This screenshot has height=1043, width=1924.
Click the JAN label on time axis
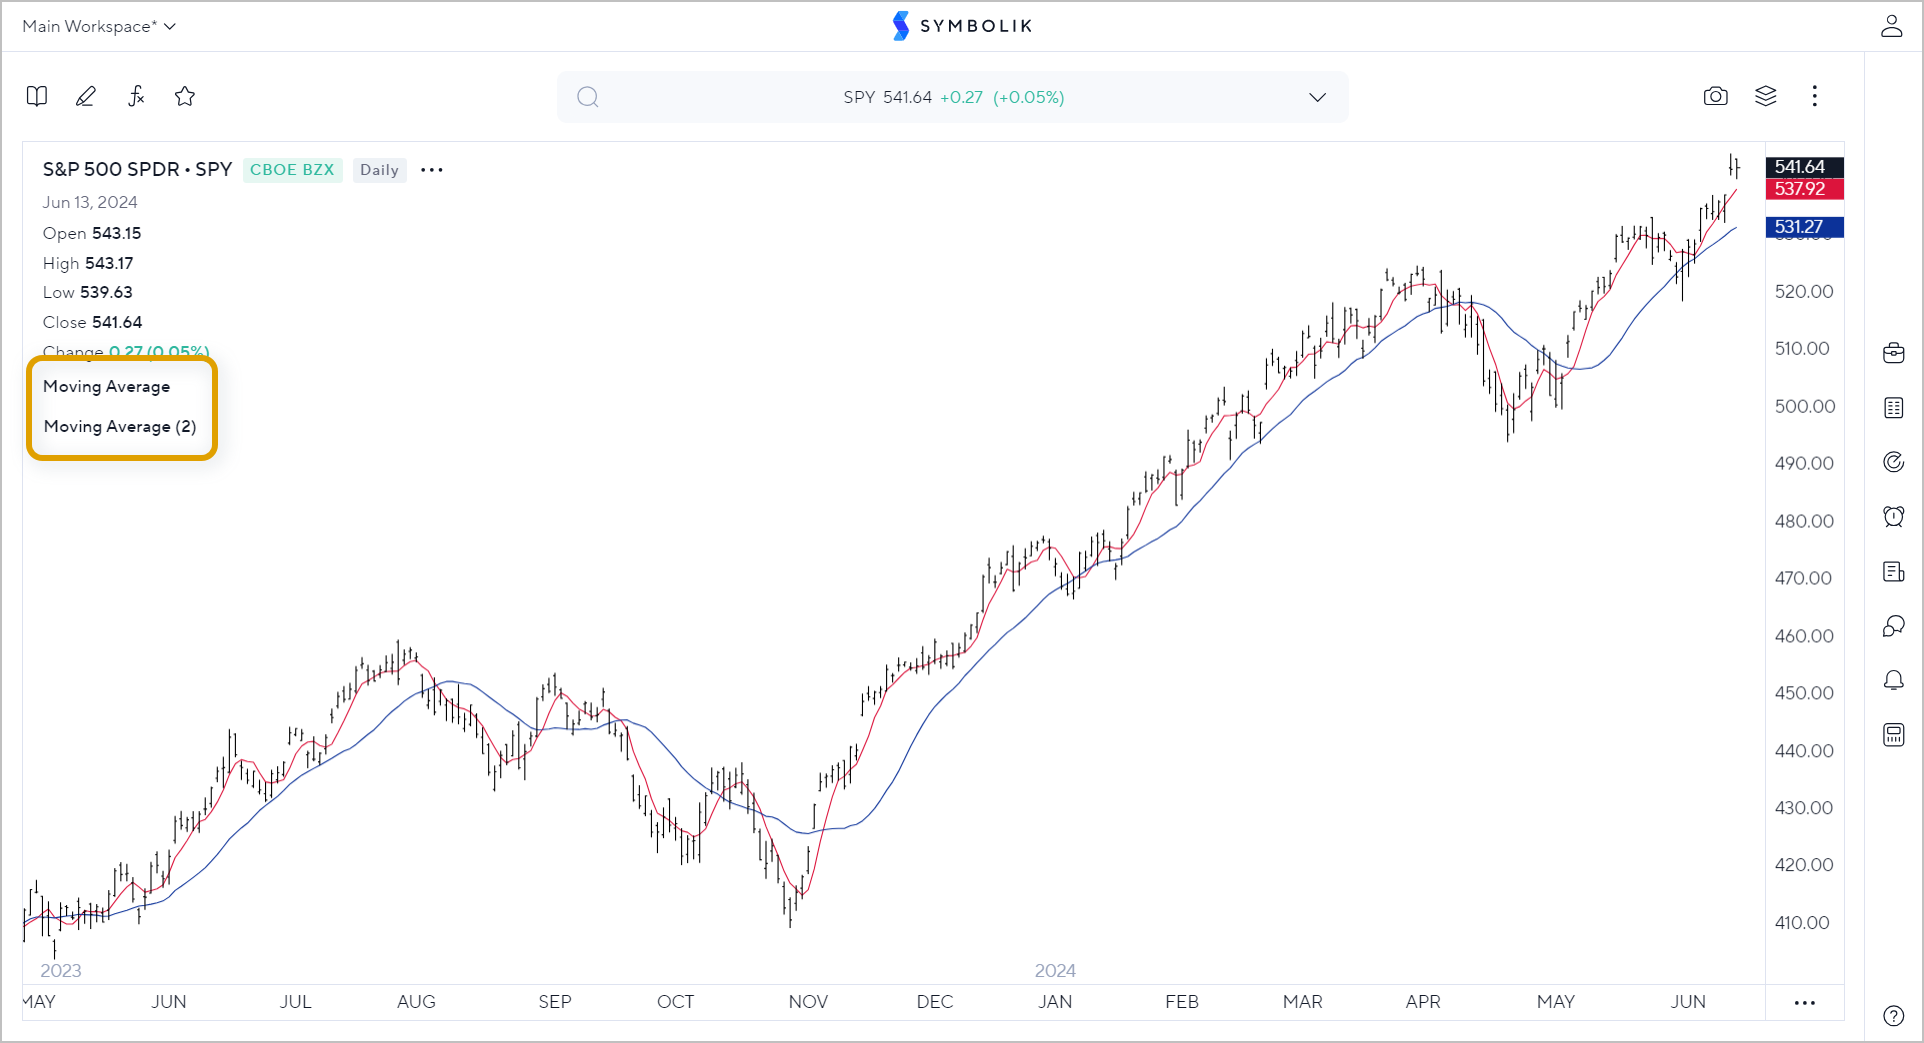tap(1055, 1002)
